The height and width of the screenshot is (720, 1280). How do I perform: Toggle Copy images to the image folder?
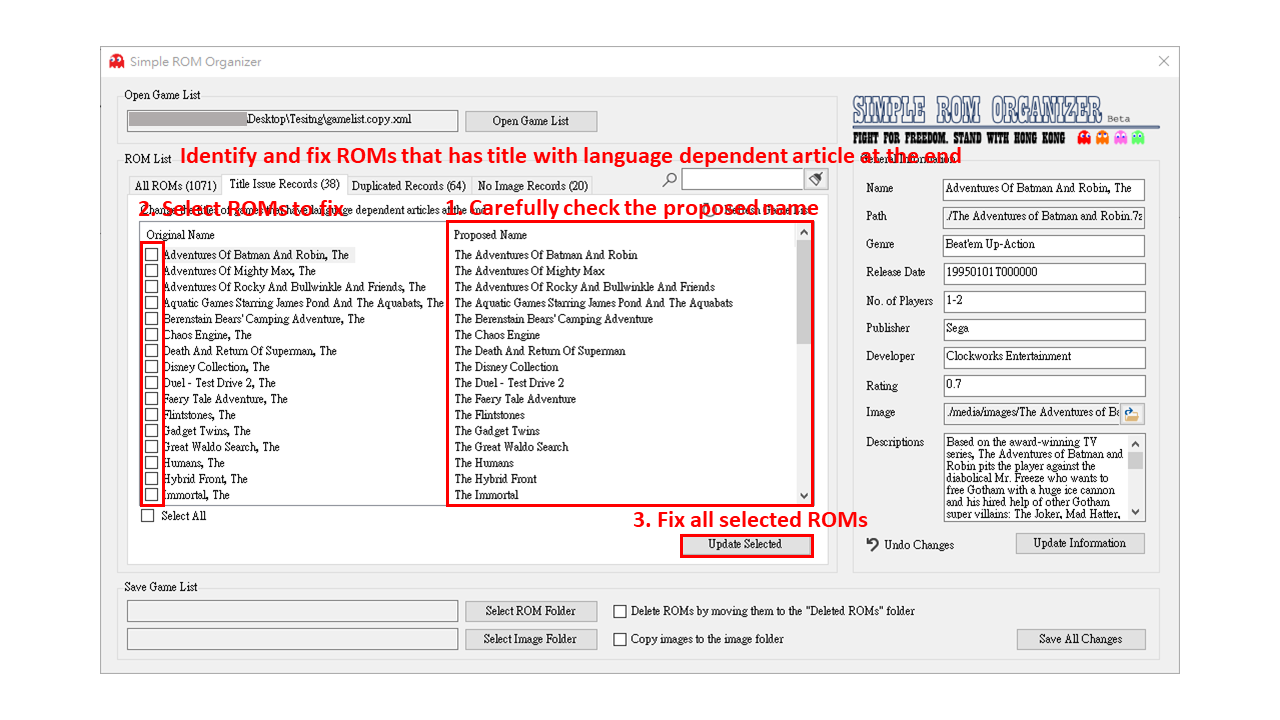point(620,639)
